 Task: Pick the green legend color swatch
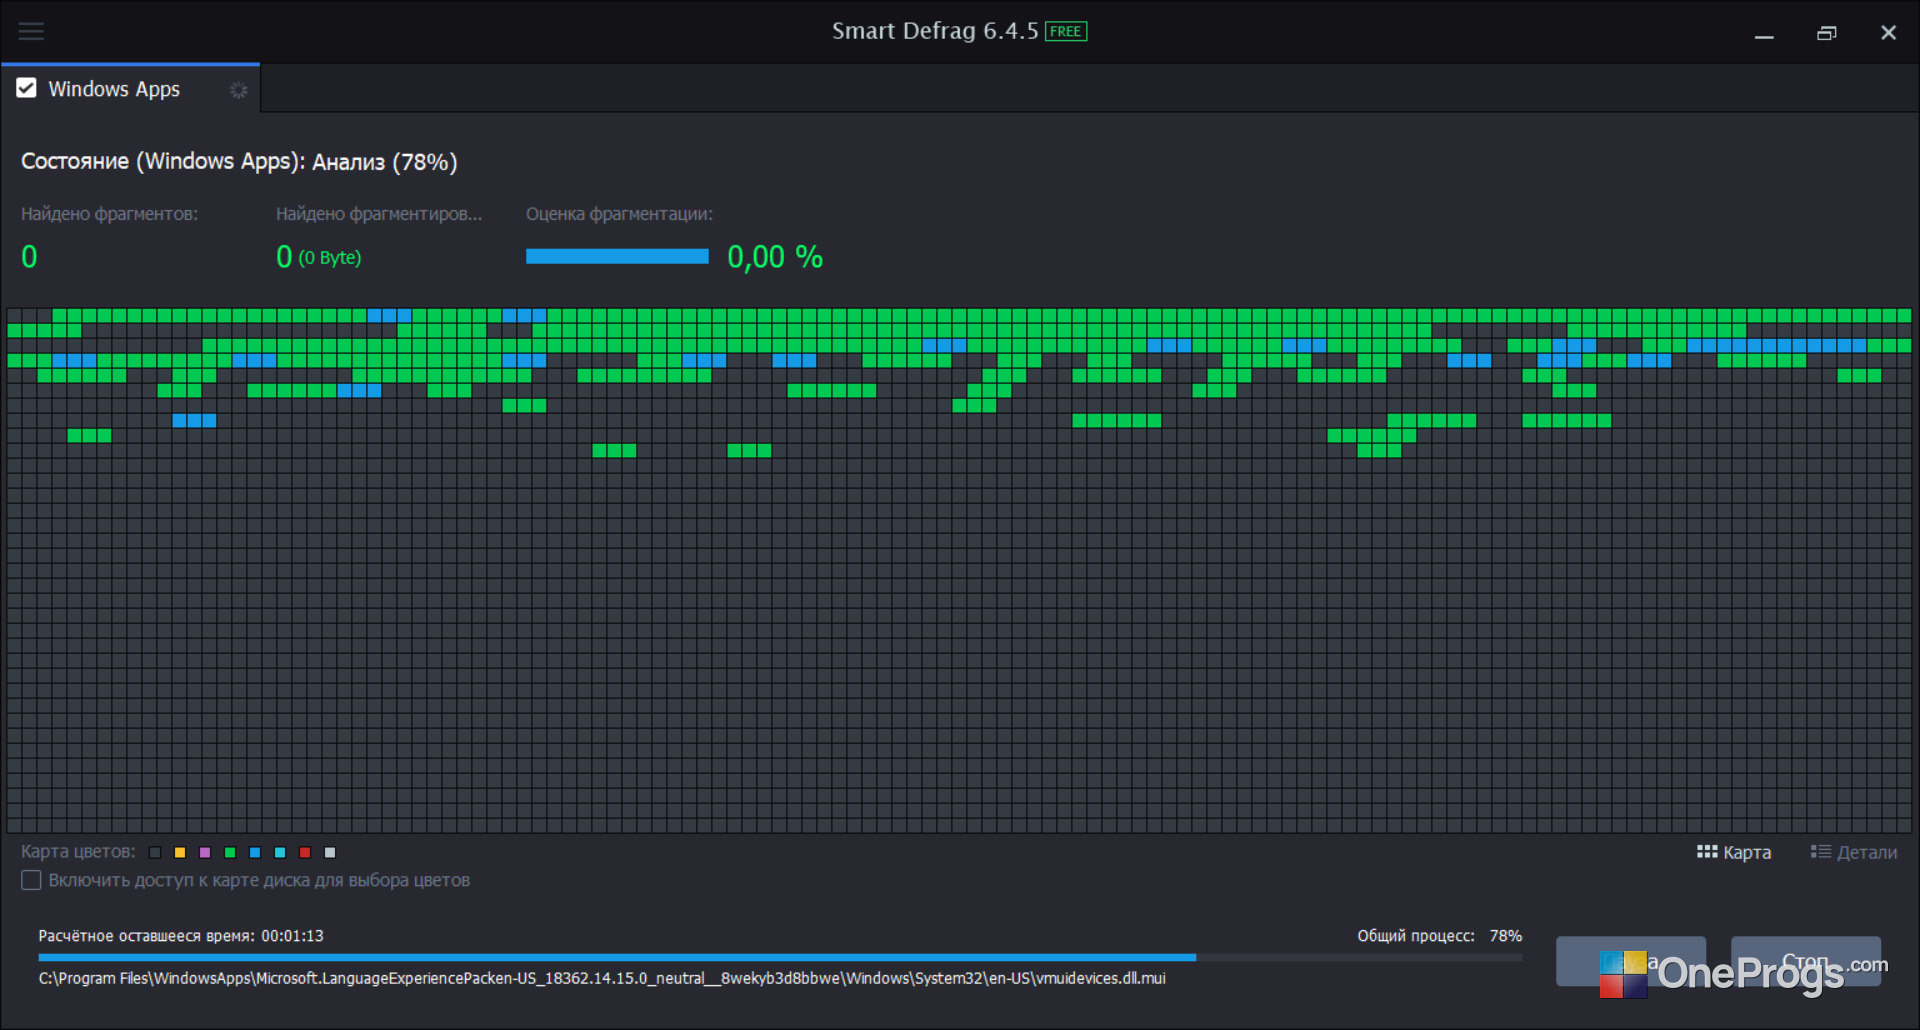point(230,852)
